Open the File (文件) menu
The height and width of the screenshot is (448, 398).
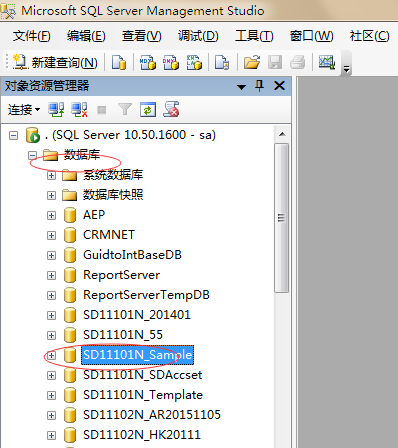tap(32, 36)
